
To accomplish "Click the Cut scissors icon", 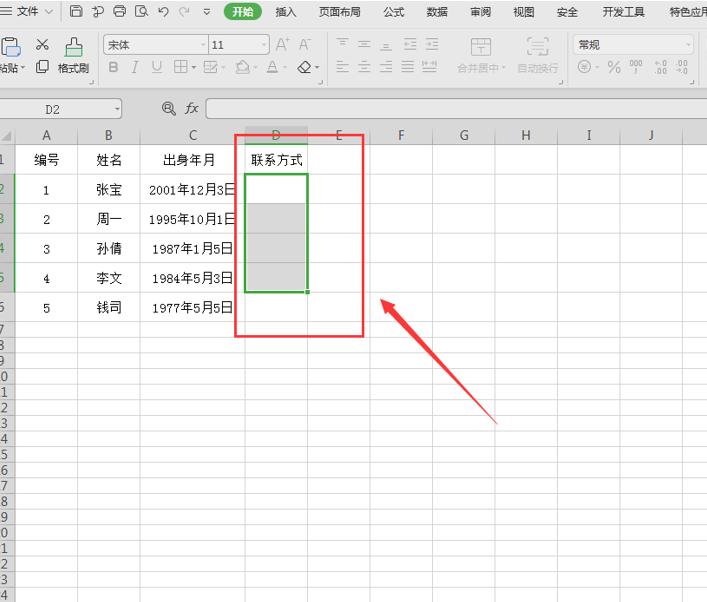I will 42,44.
